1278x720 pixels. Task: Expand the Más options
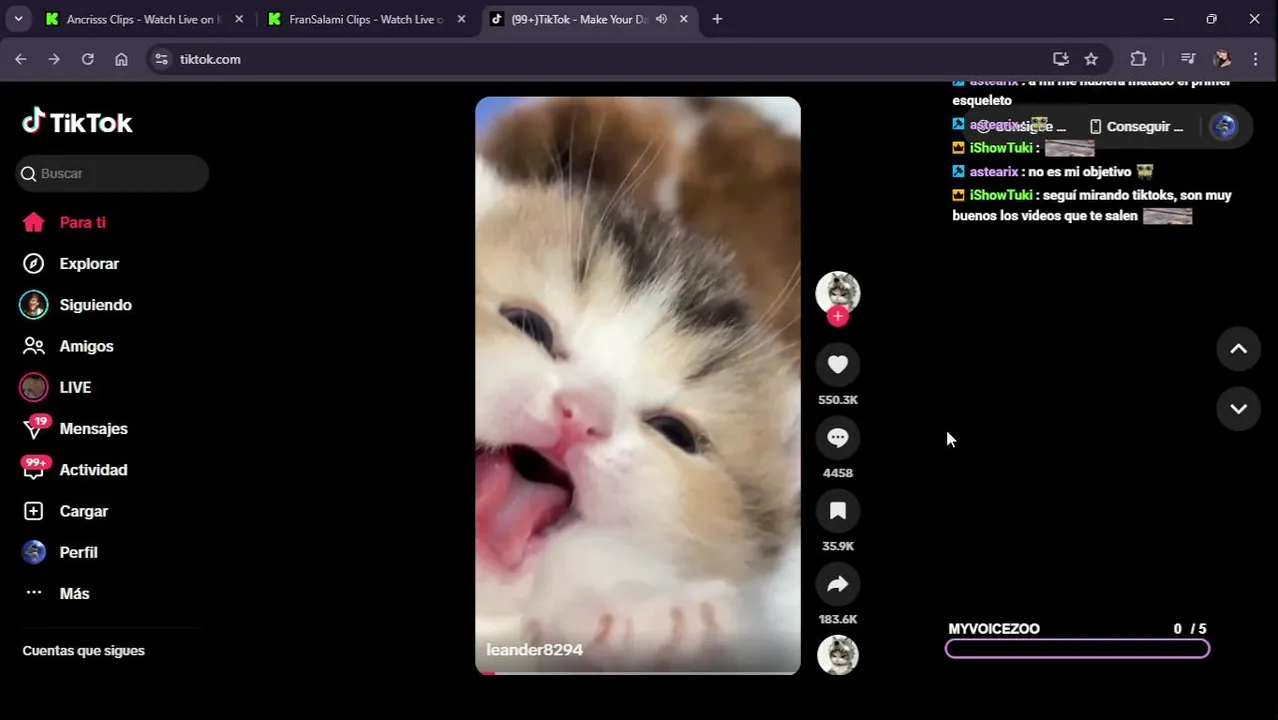pyautogui.click(x=74, y=593)
